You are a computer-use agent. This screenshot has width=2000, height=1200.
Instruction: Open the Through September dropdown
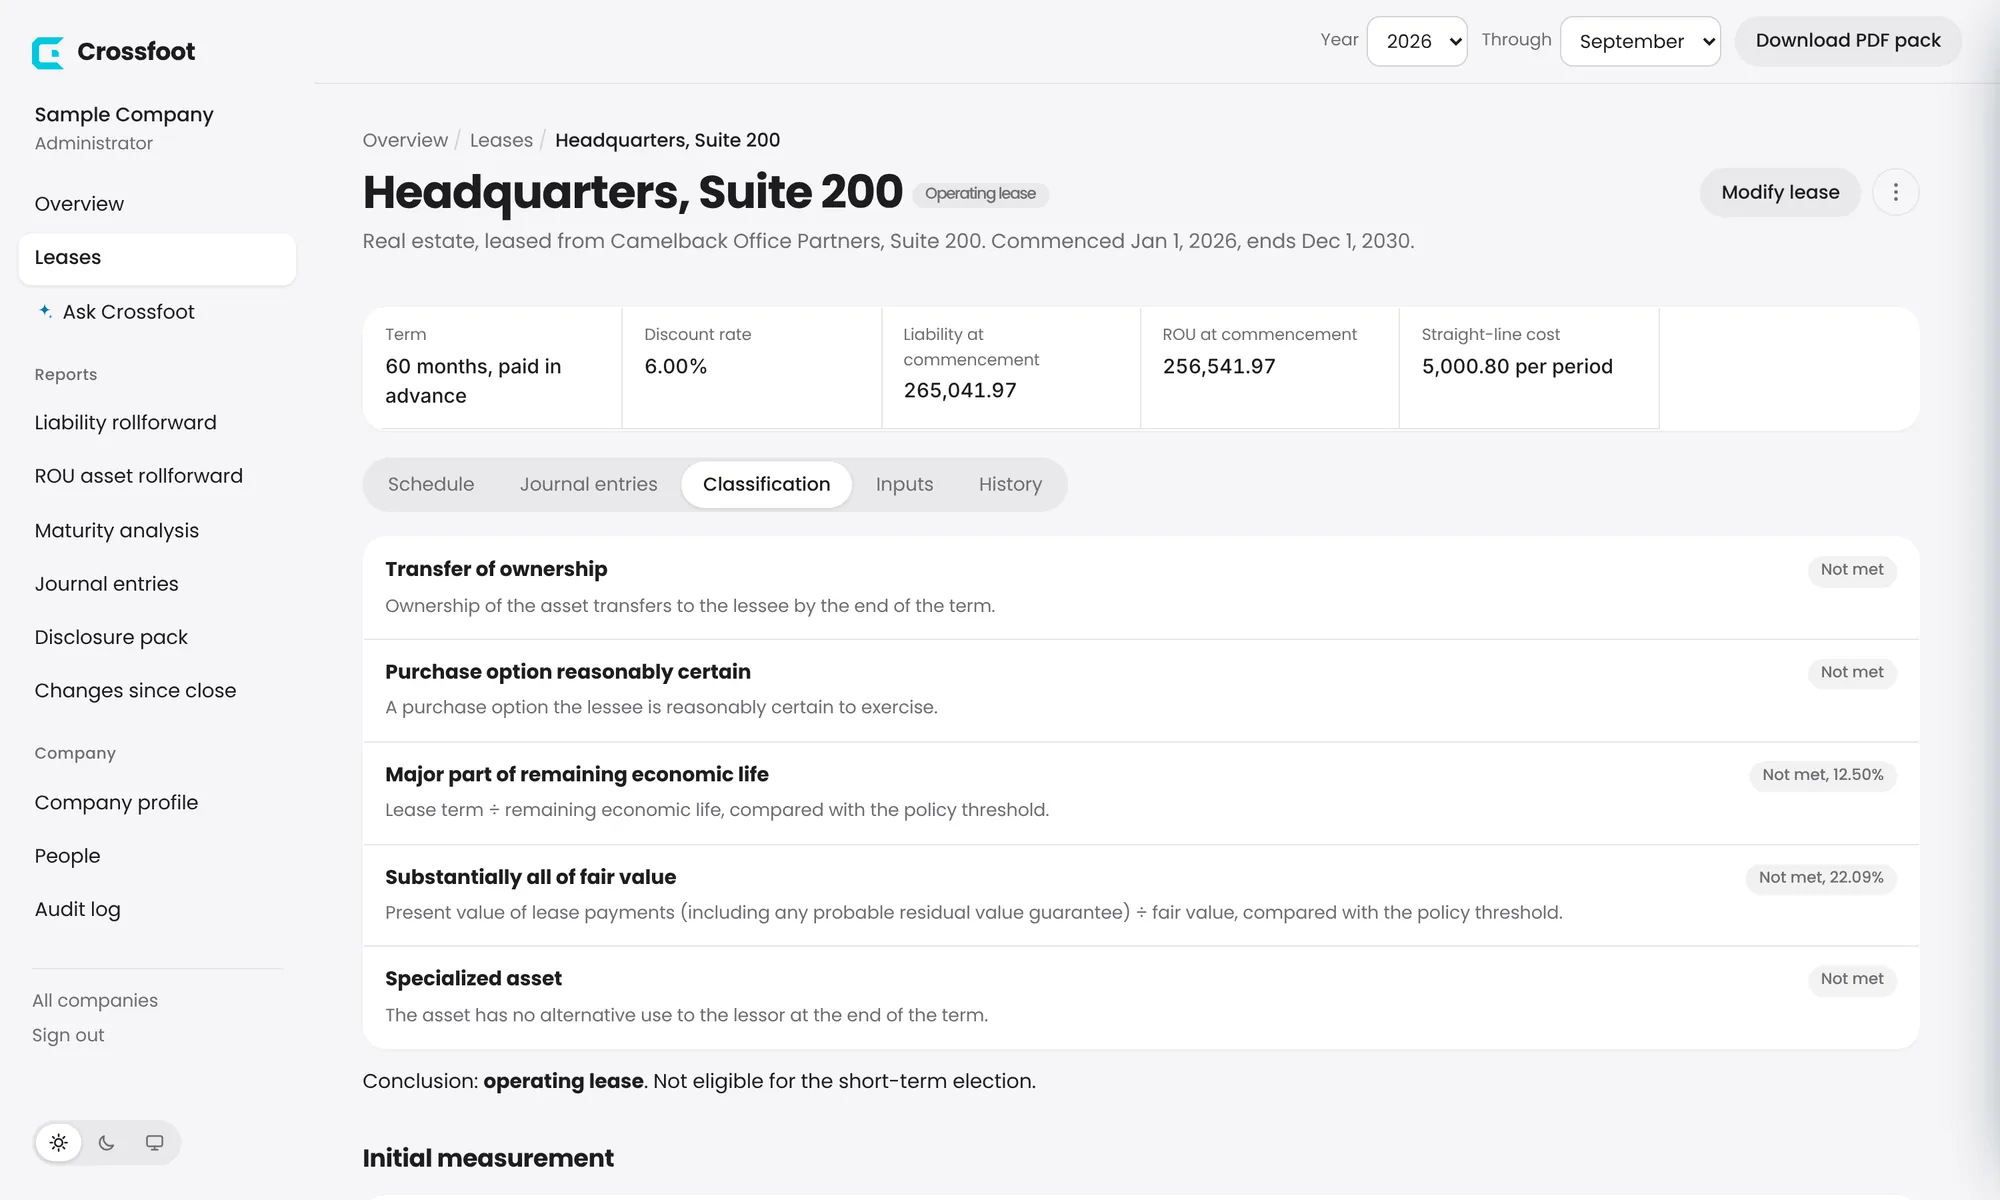coord(1640,41)
